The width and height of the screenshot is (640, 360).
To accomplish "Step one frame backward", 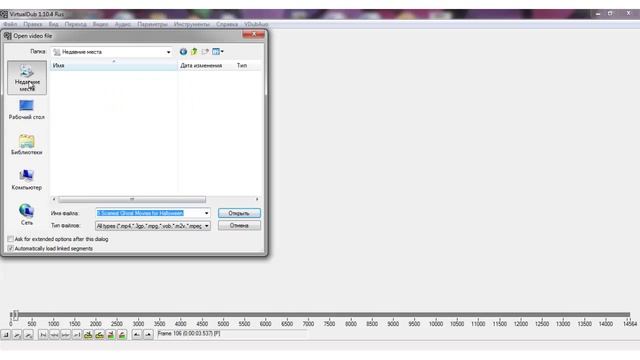I will pyautogui.click(x=54, y=335).
